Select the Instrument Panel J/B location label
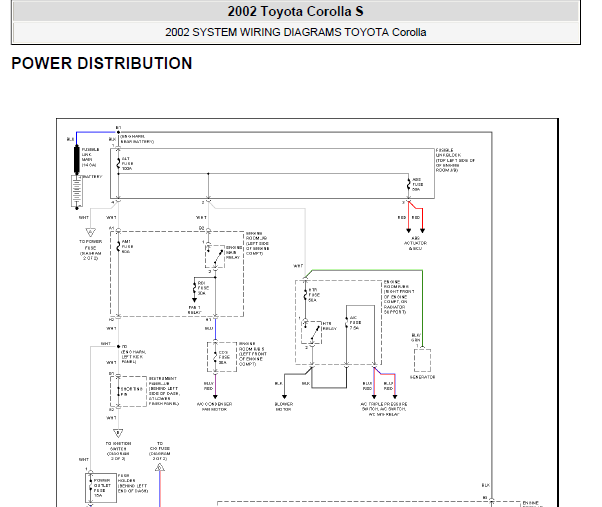The image size is (602, 507). pyautogui.click(x=164, y=391)
